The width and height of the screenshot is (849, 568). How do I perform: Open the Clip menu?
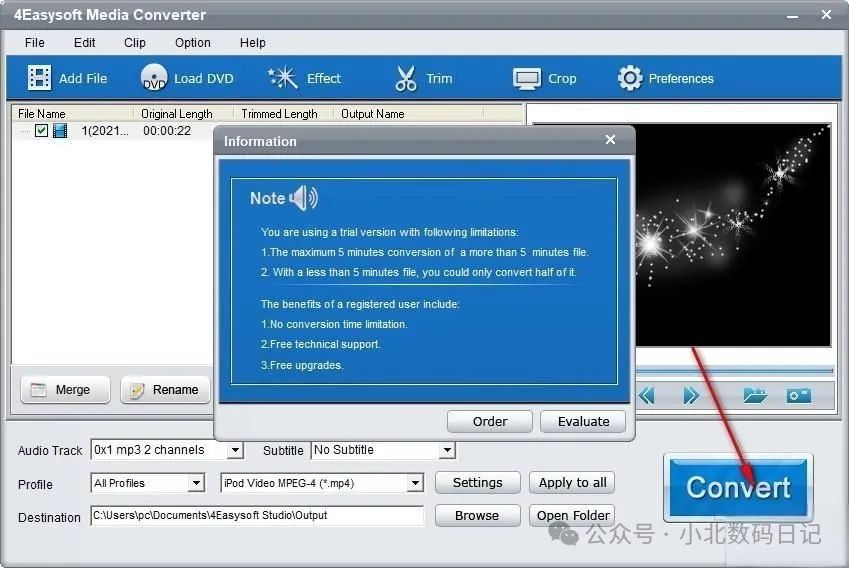click(x=135, y=43)
